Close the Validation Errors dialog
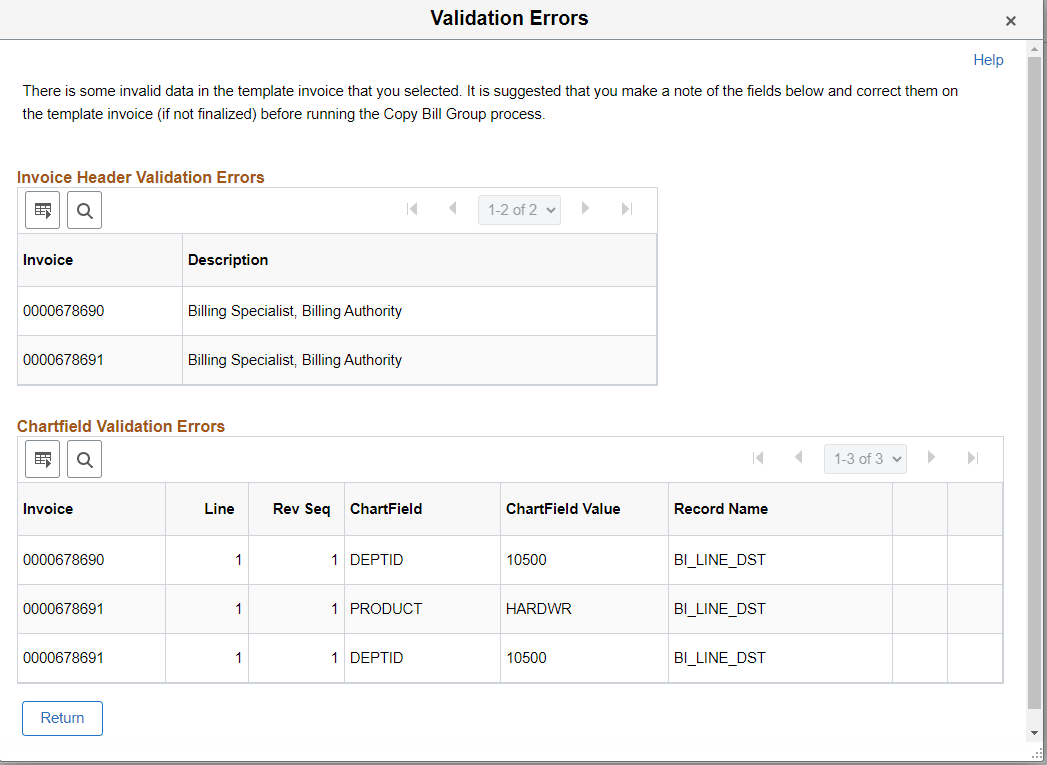 tap(1010, 20)
